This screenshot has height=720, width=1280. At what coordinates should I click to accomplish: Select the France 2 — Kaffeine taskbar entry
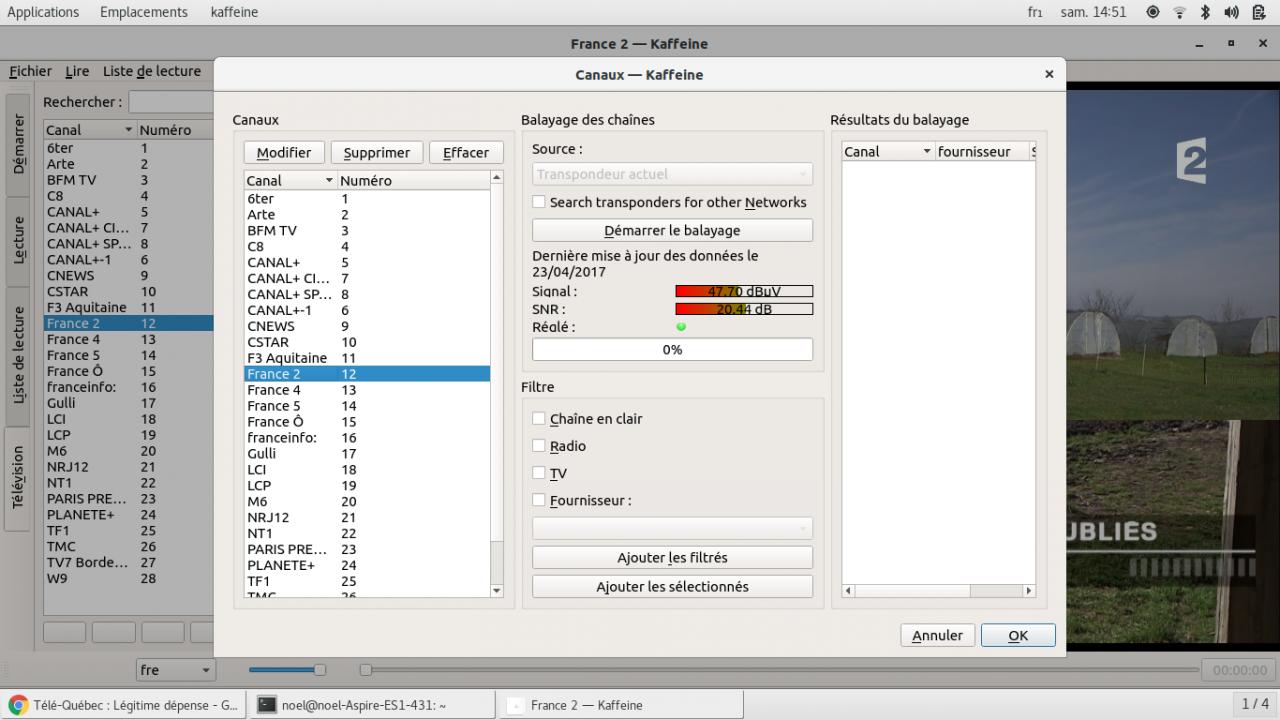point(620,705)
